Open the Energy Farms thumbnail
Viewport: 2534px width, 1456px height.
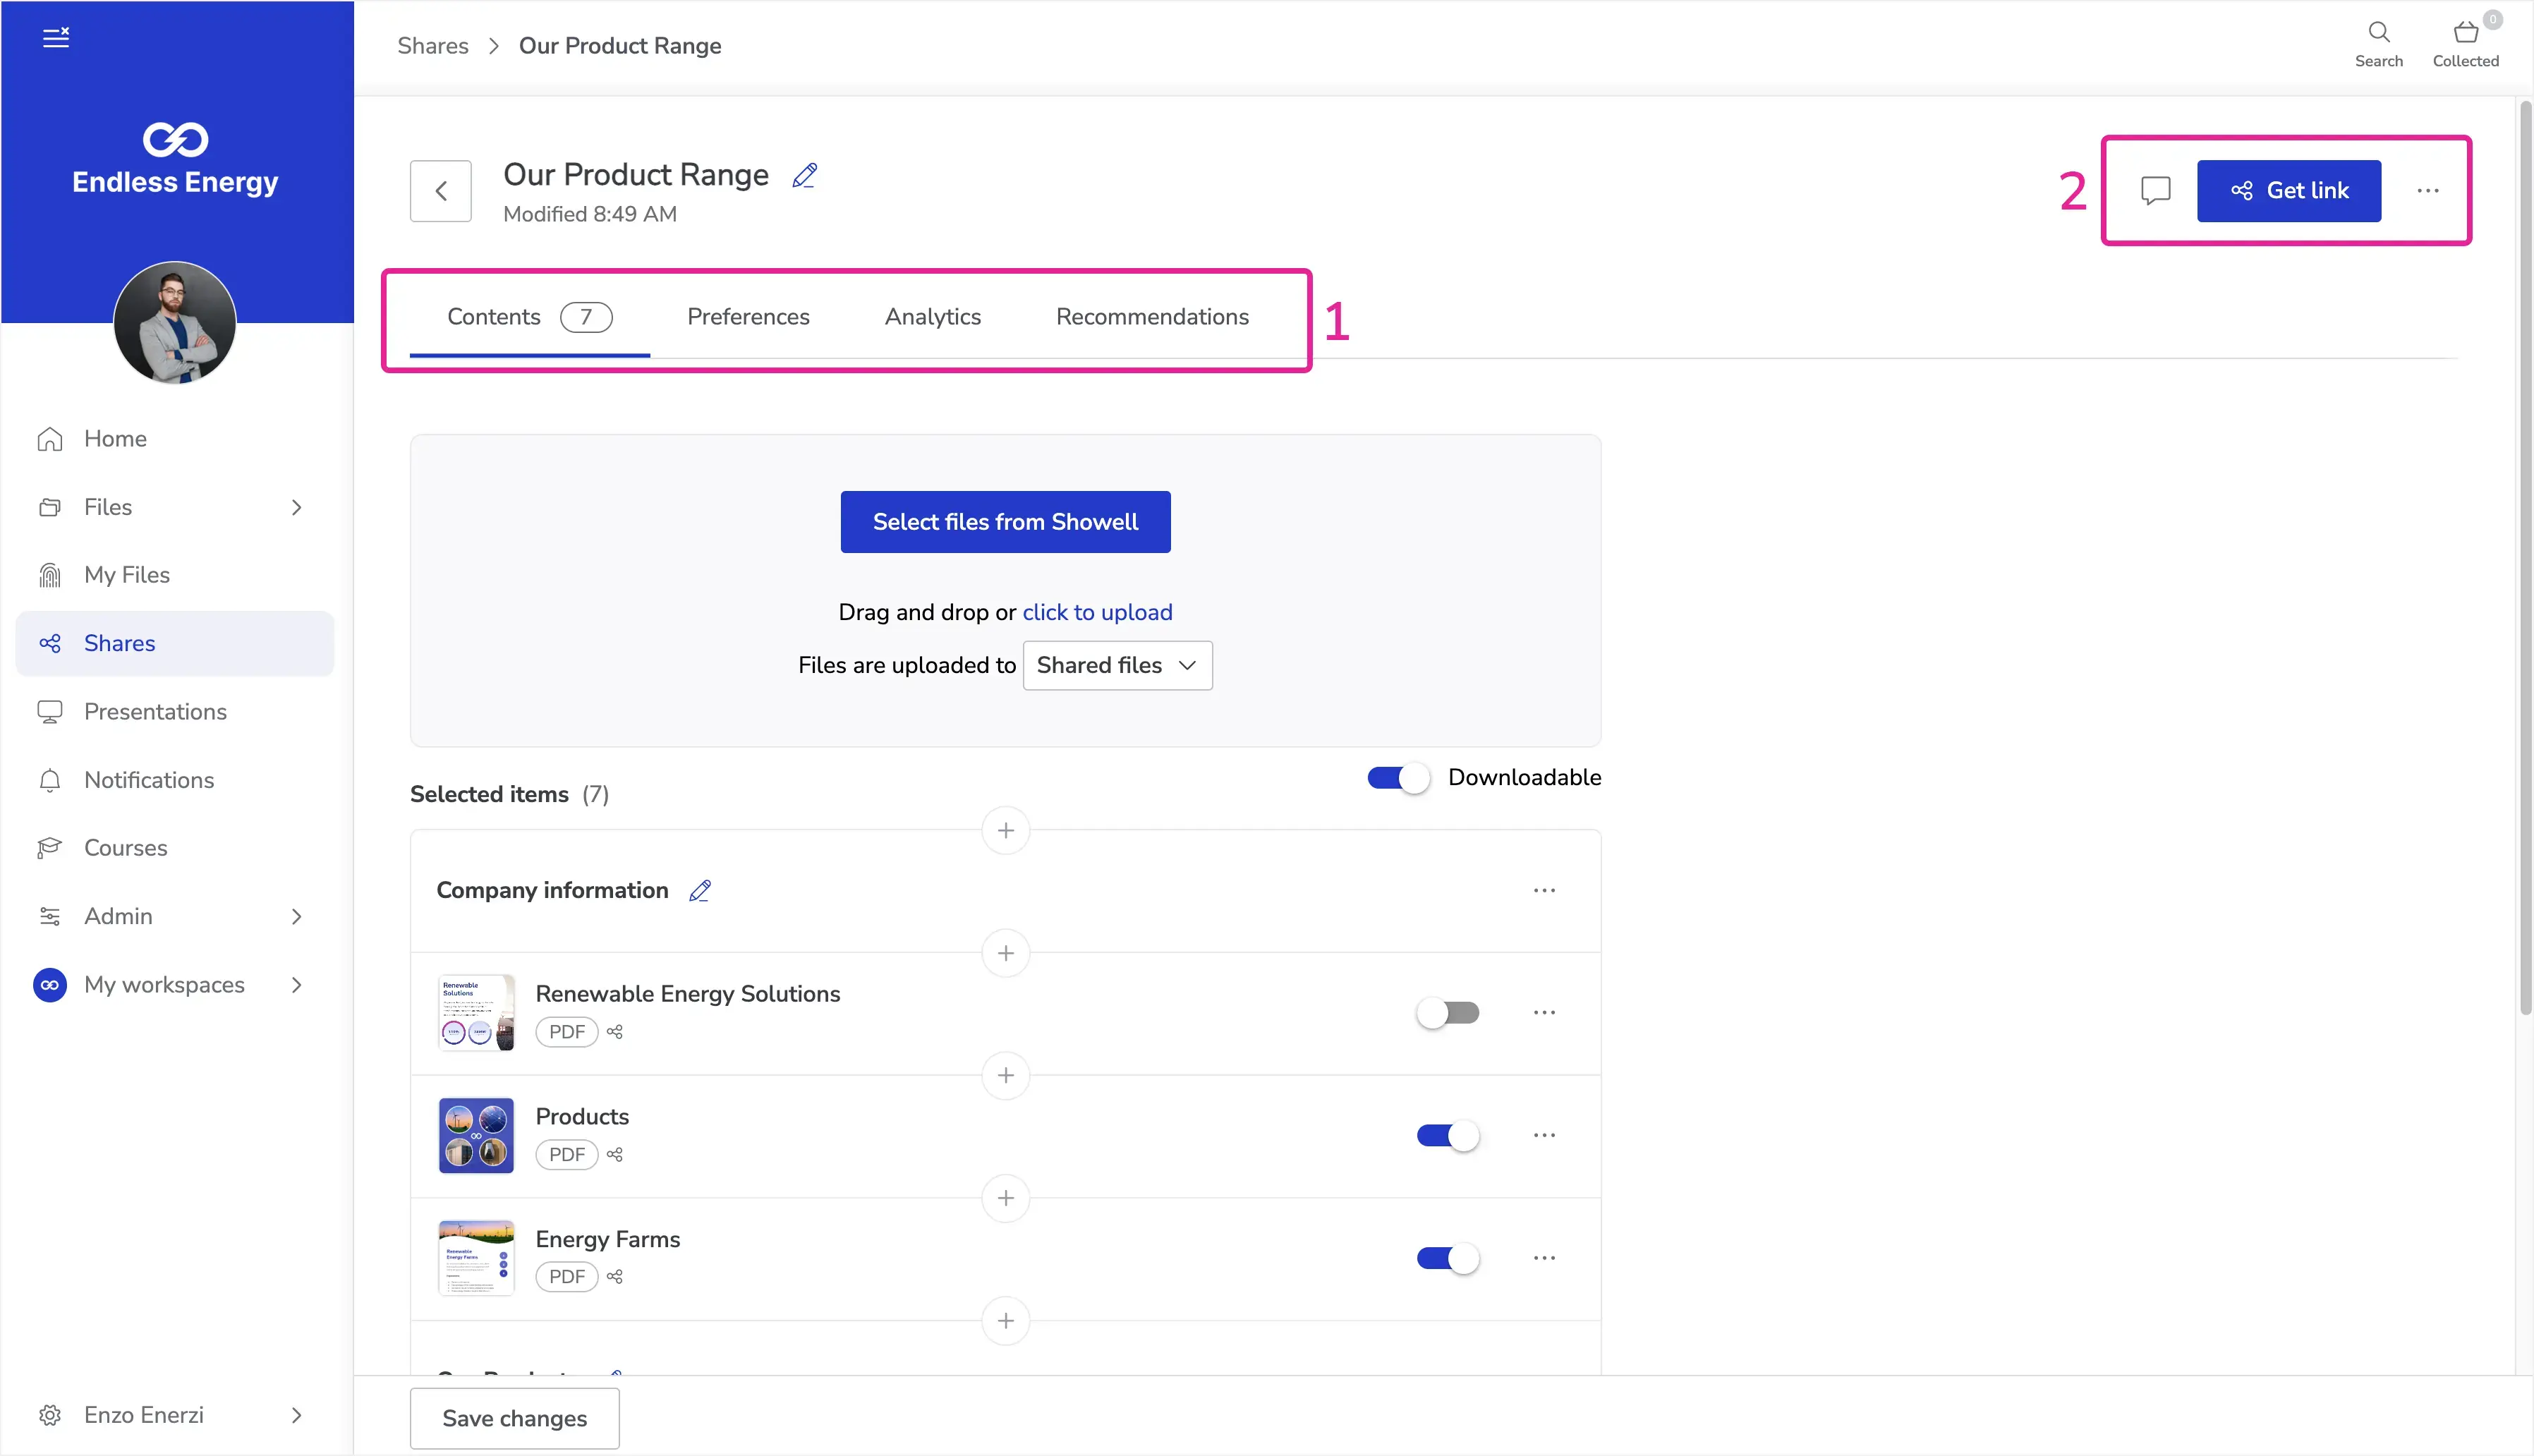(476, 1258)
